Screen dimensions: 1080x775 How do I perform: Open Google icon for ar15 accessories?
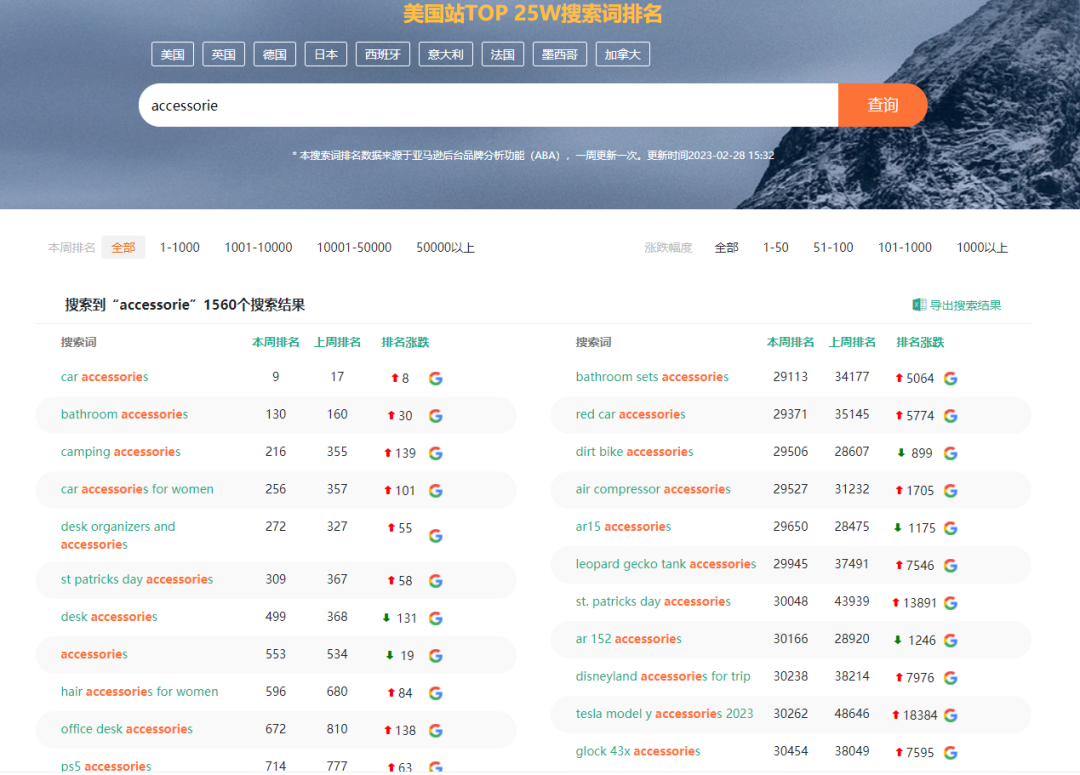coord(951,528)
